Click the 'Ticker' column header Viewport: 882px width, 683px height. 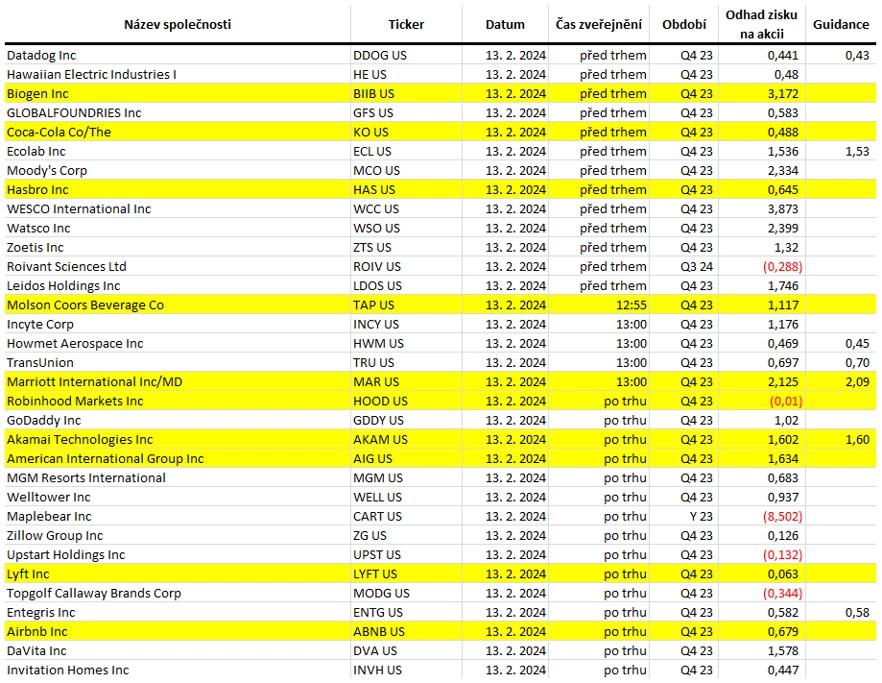pyautogui.click(x=406, y=24)
